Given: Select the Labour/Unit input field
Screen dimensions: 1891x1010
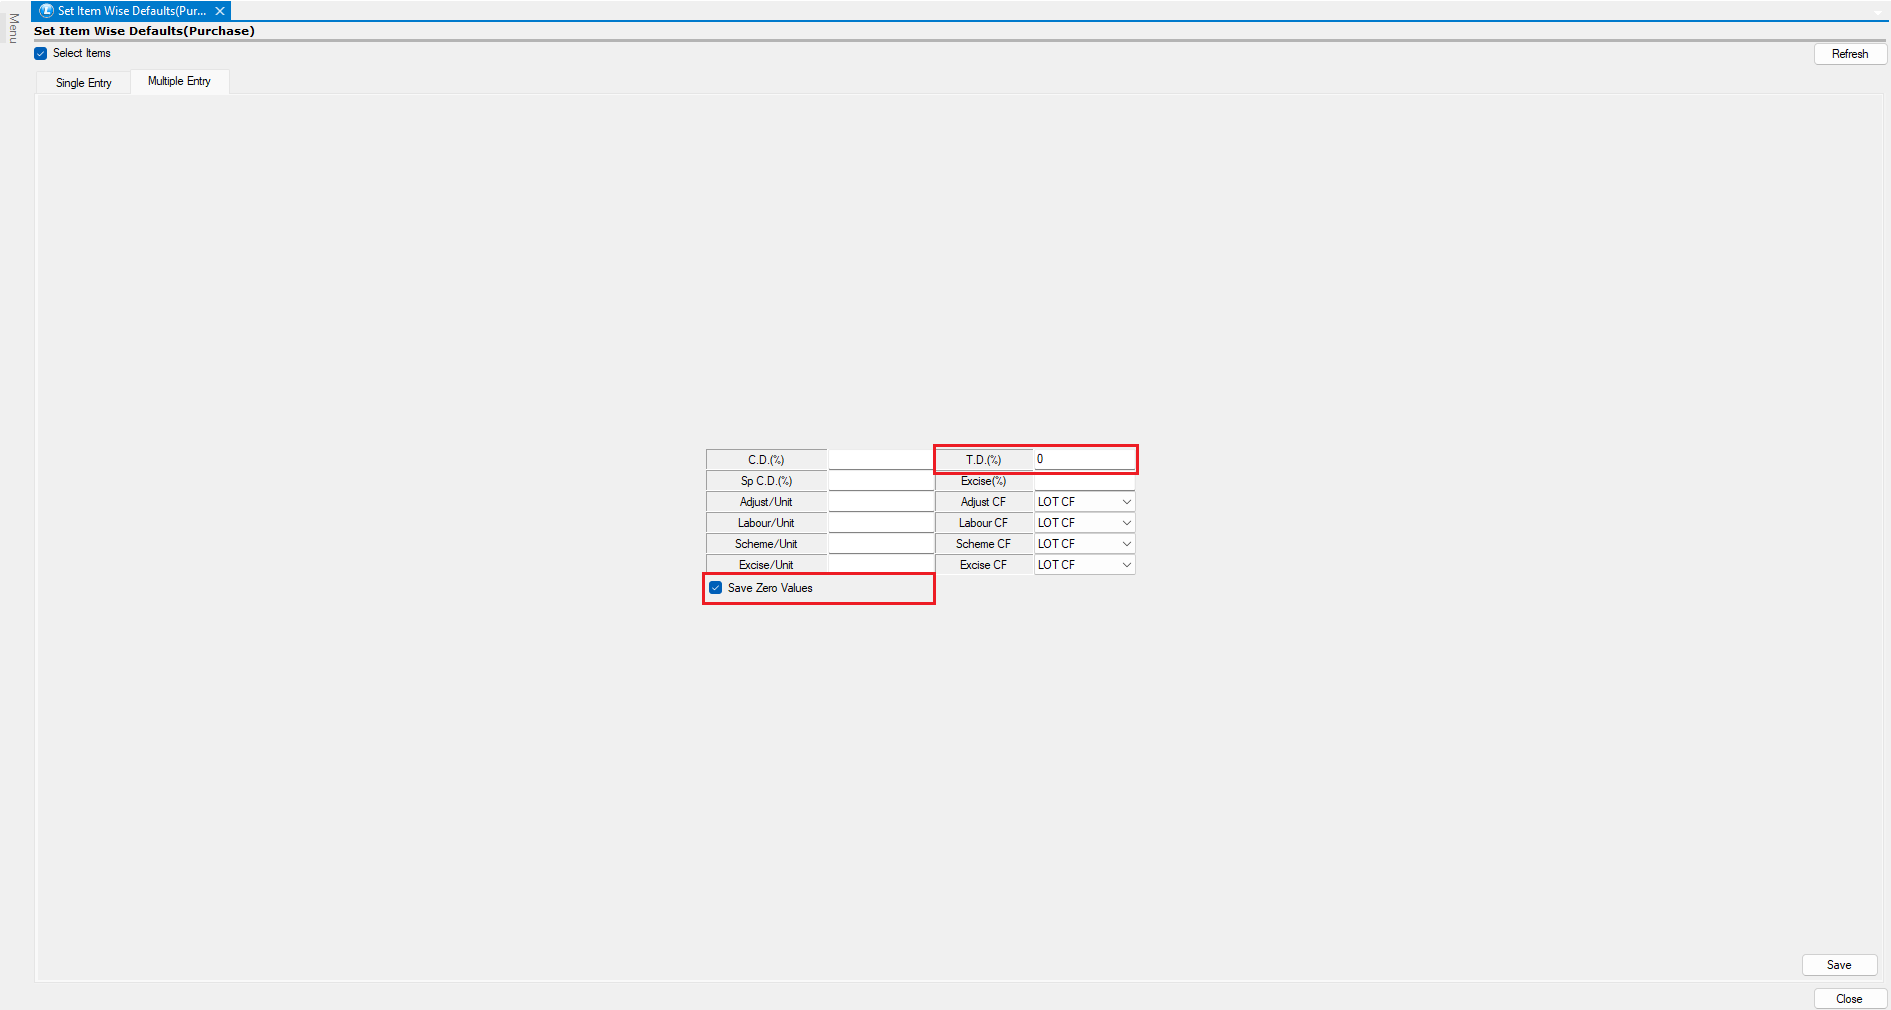Looking at the screenshot, I should pyautogui.click(x=880, y=523).
